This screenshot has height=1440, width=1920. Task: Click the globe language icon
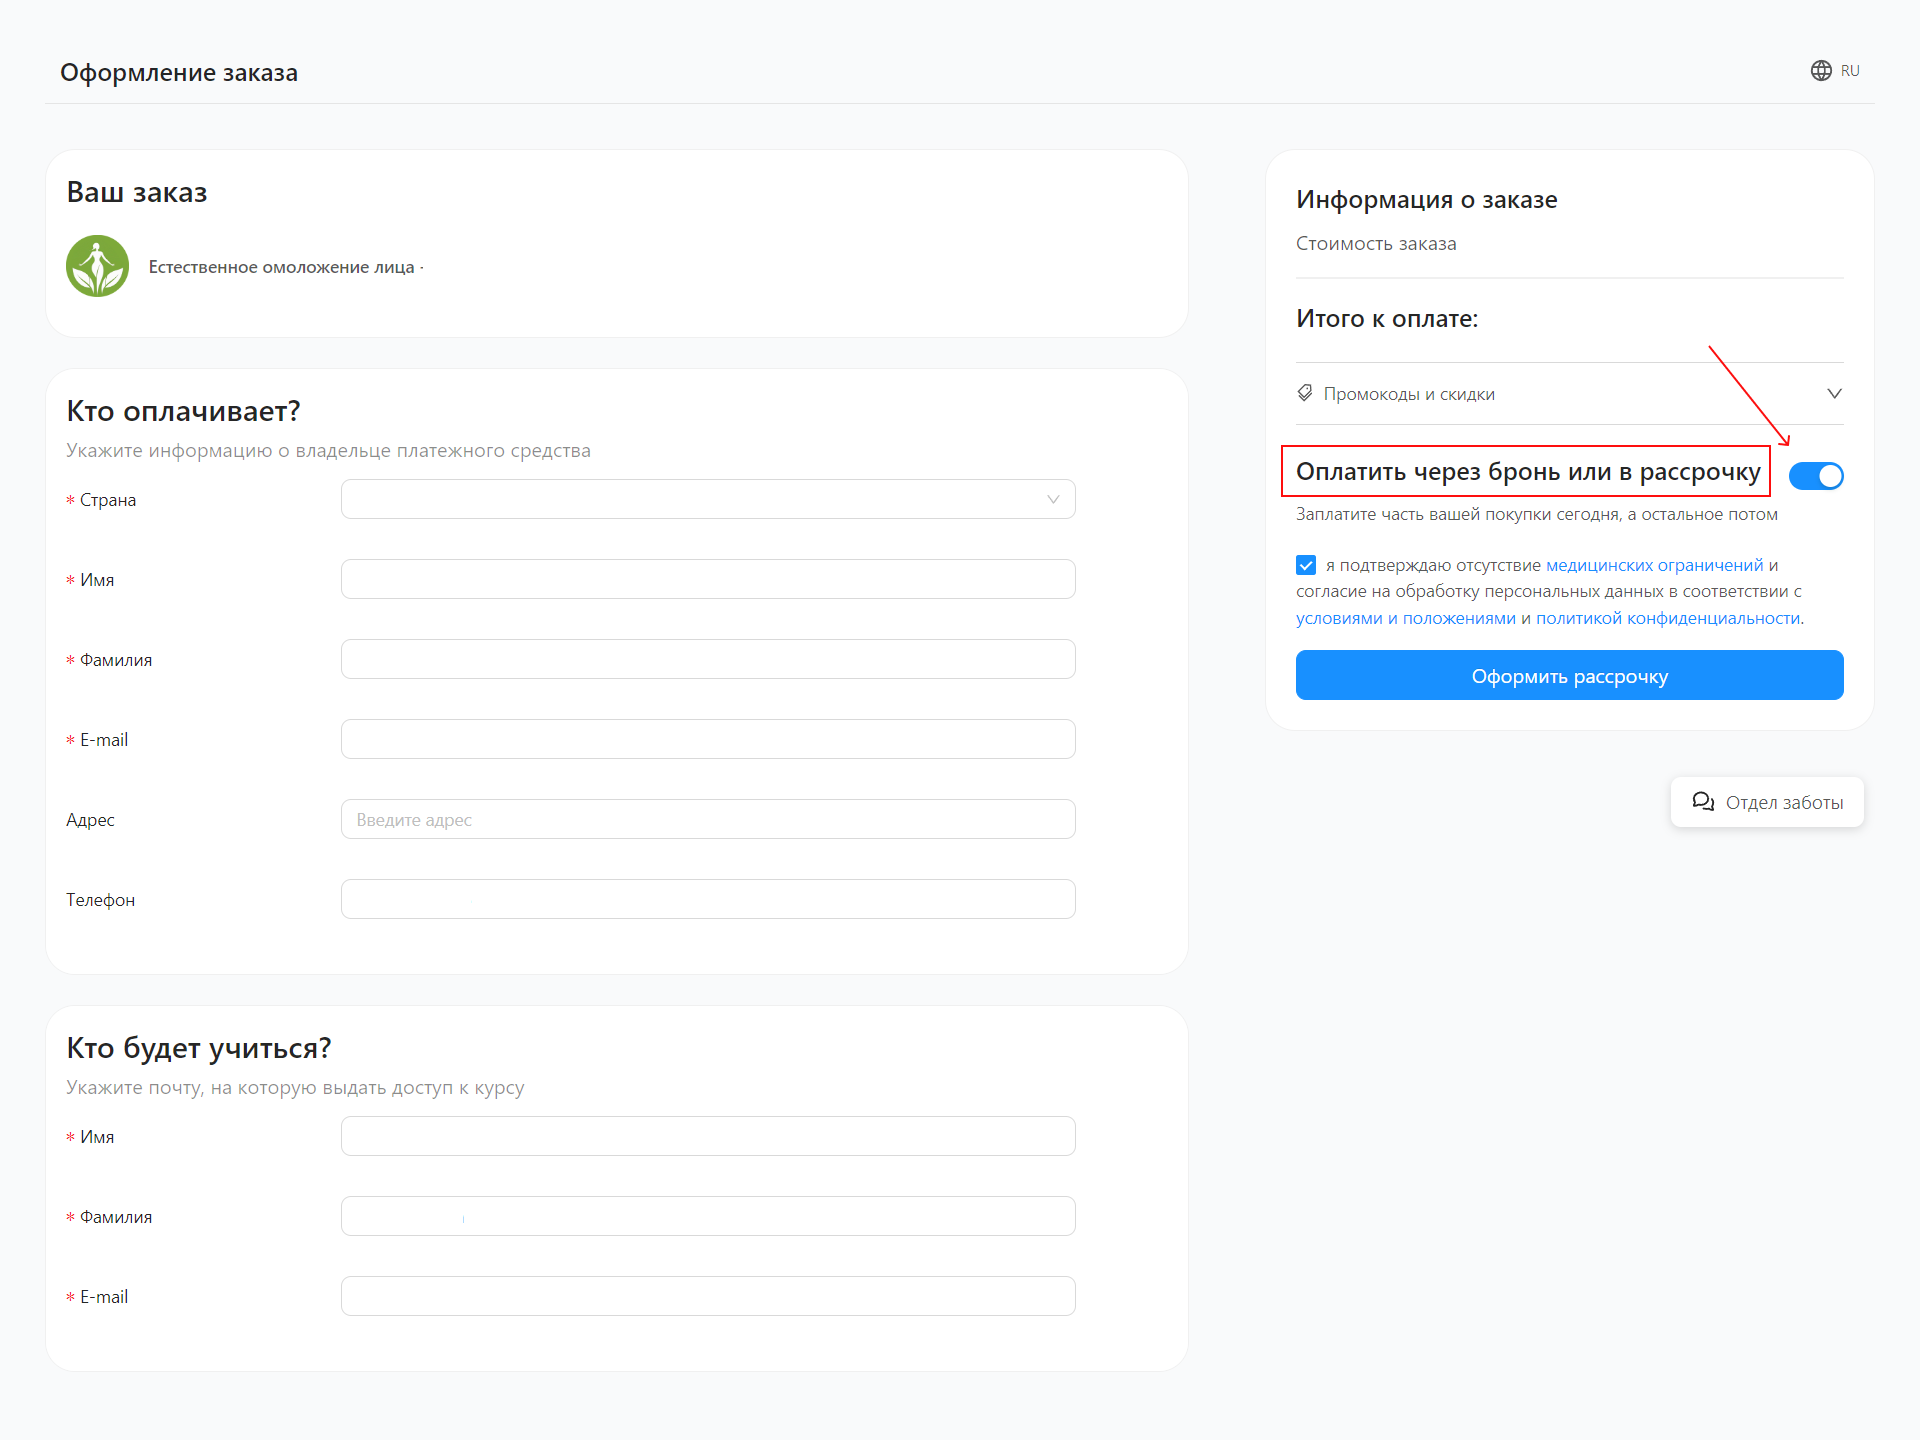click(1821, 71)
